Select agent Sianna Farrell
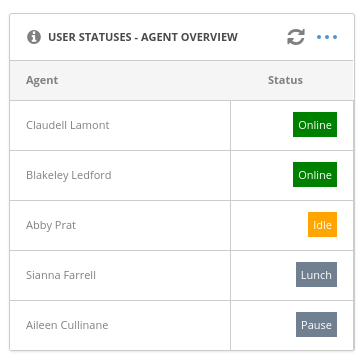363x364 pixels. pyautogui.click(x=61, y=275)
